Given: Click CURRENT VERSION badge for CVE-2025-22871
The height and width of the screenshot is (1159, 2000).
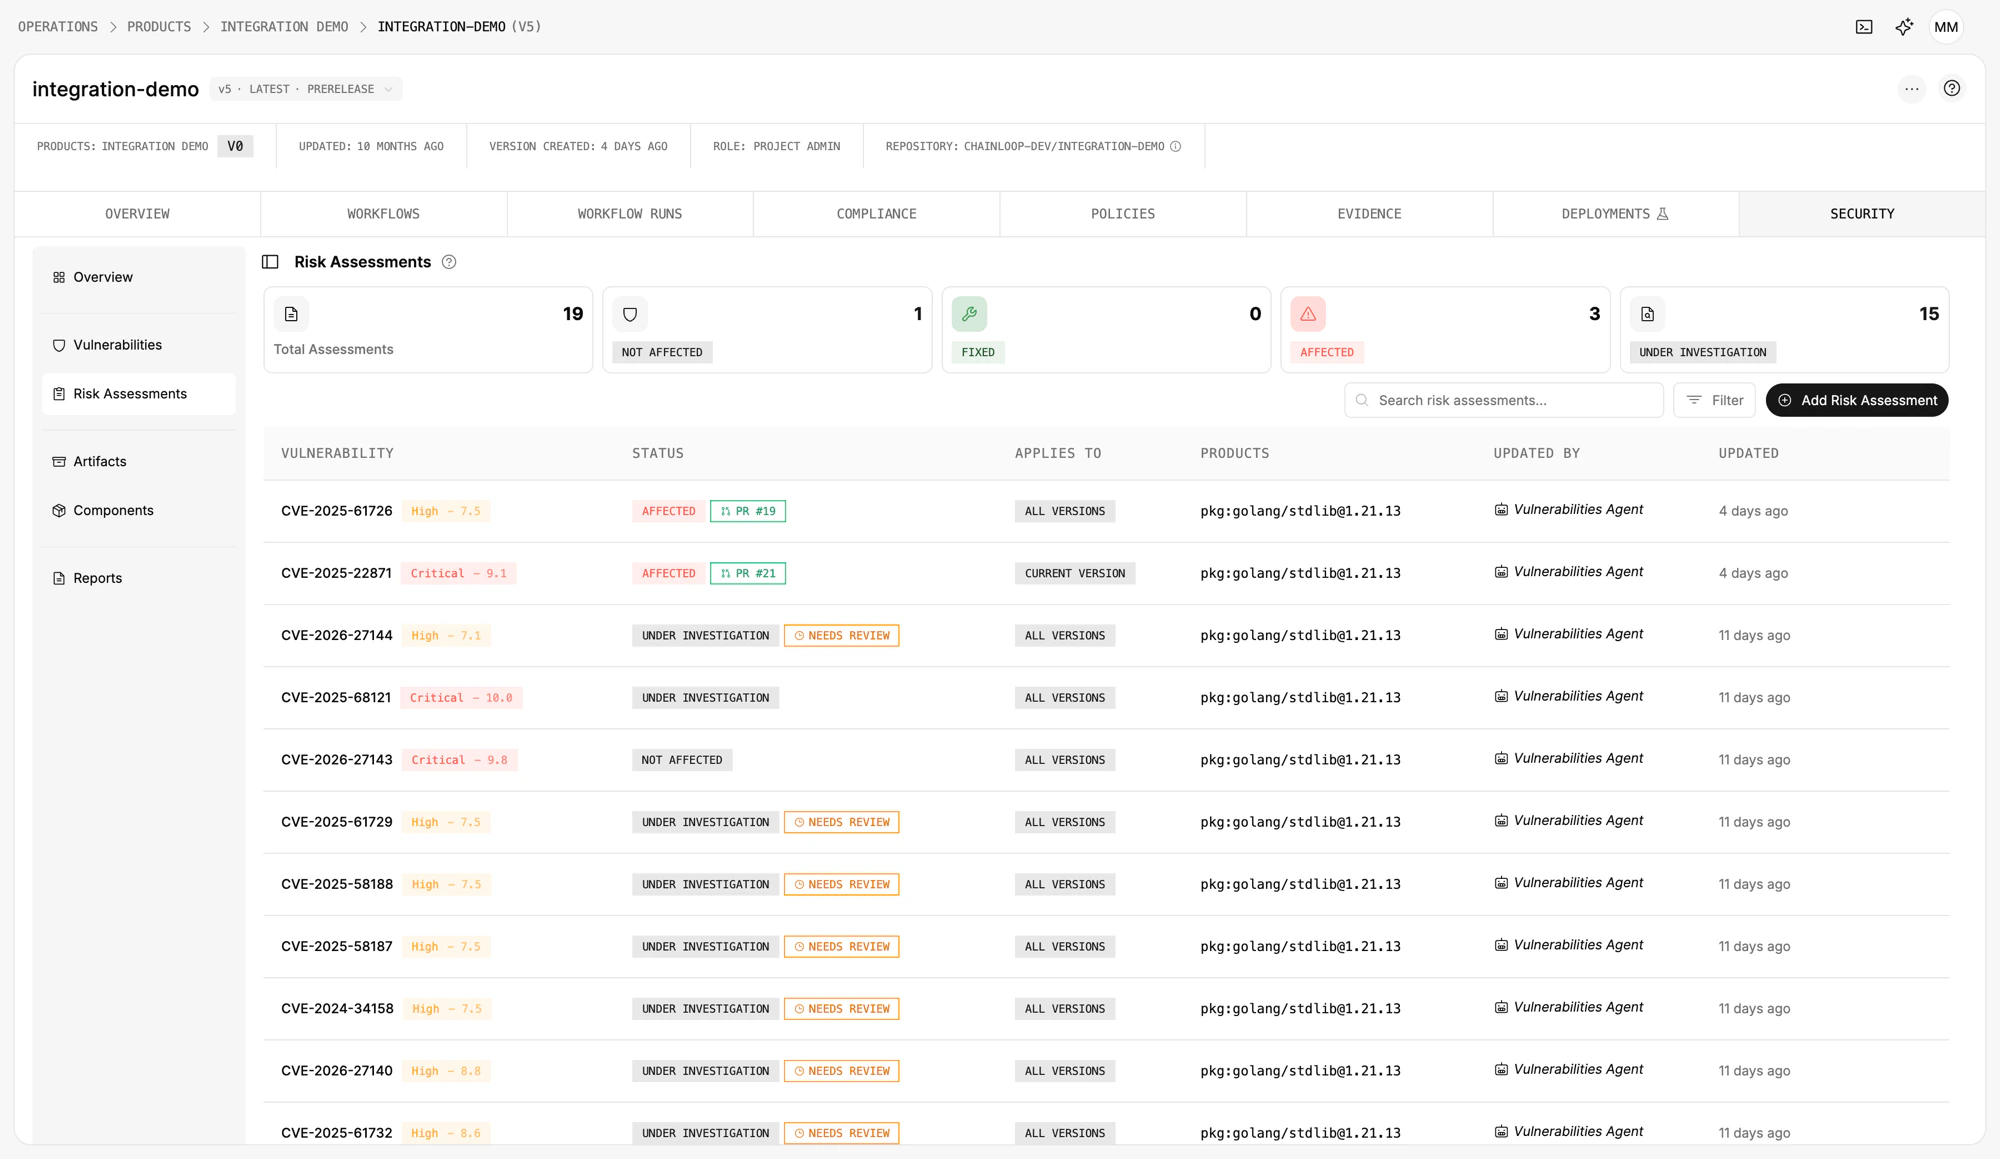Looking at the screenshot, I should pos(1075,573).
